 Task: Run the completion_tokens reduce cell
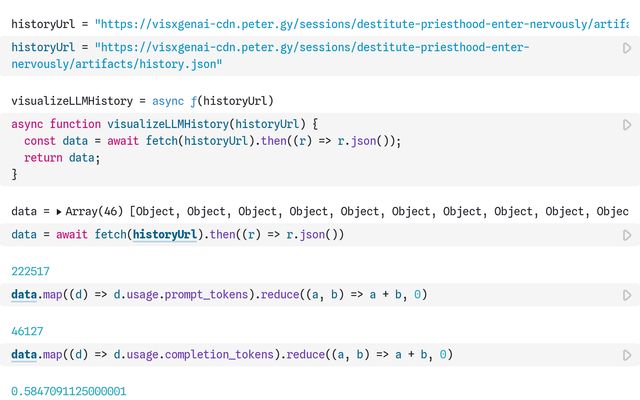[x=627, y=354]
